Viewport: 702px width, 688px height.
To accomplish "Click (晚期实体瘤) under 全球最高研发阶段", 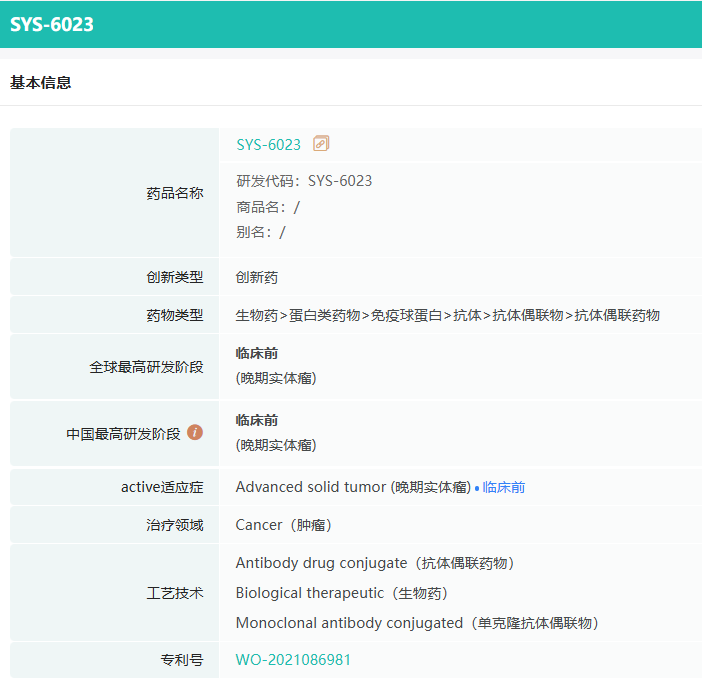I will [276, 378].
